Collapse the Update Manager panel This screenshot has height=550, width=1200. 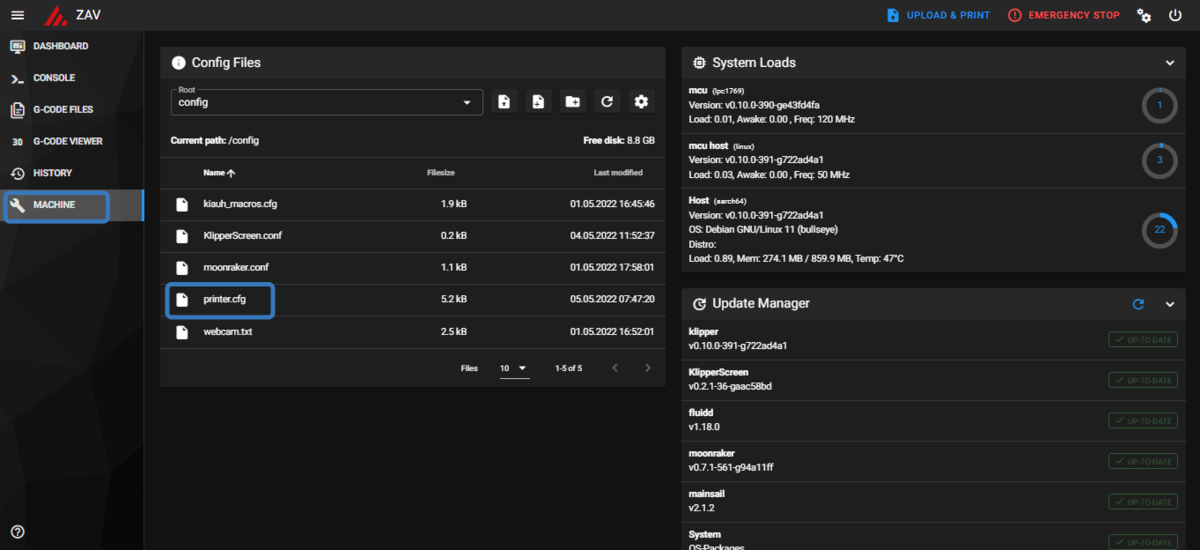[x=1170, y=303]
